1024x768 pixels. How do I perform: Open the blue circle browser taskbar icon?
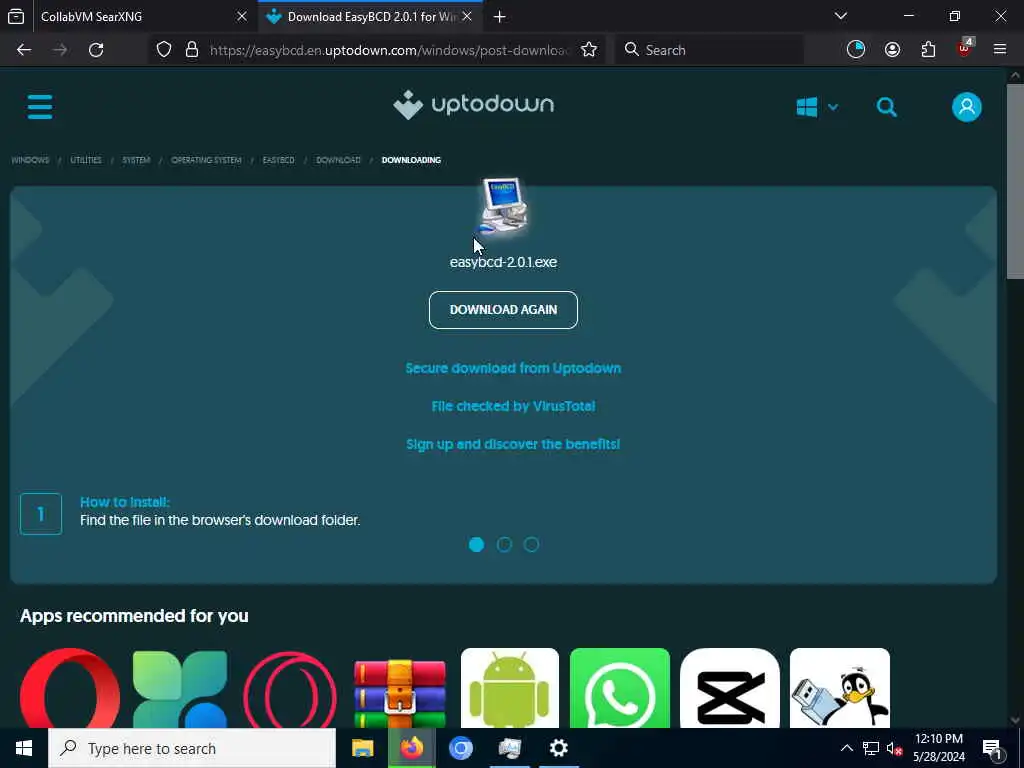tap(461, 748)
